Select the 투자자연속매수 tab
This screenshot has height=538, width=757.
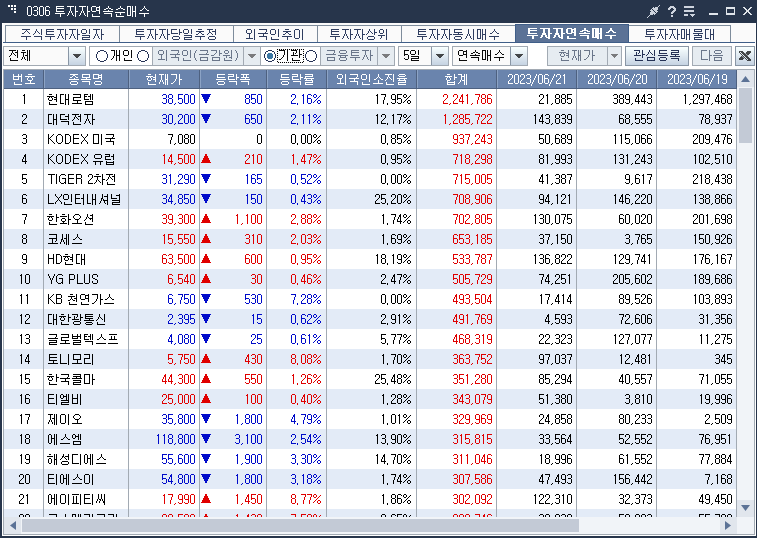tap(572, 33)
